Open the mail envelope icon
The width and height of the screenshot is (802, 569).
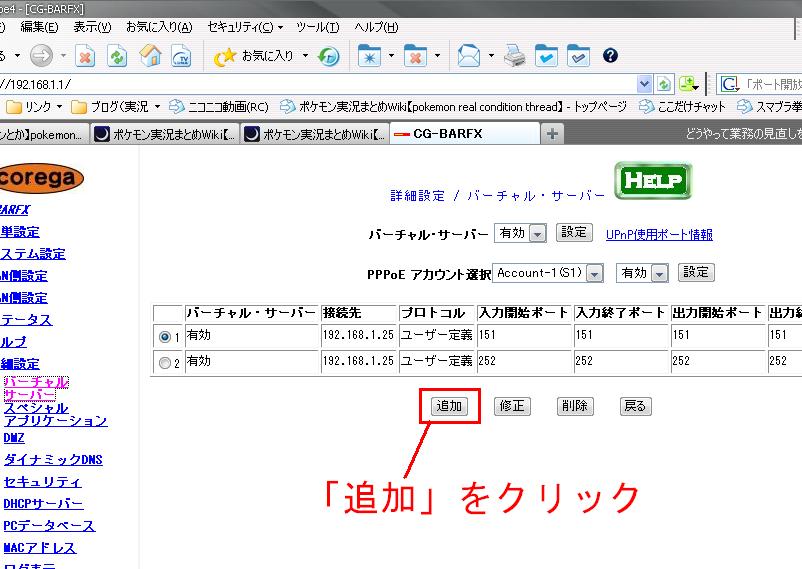click(468, 56)
